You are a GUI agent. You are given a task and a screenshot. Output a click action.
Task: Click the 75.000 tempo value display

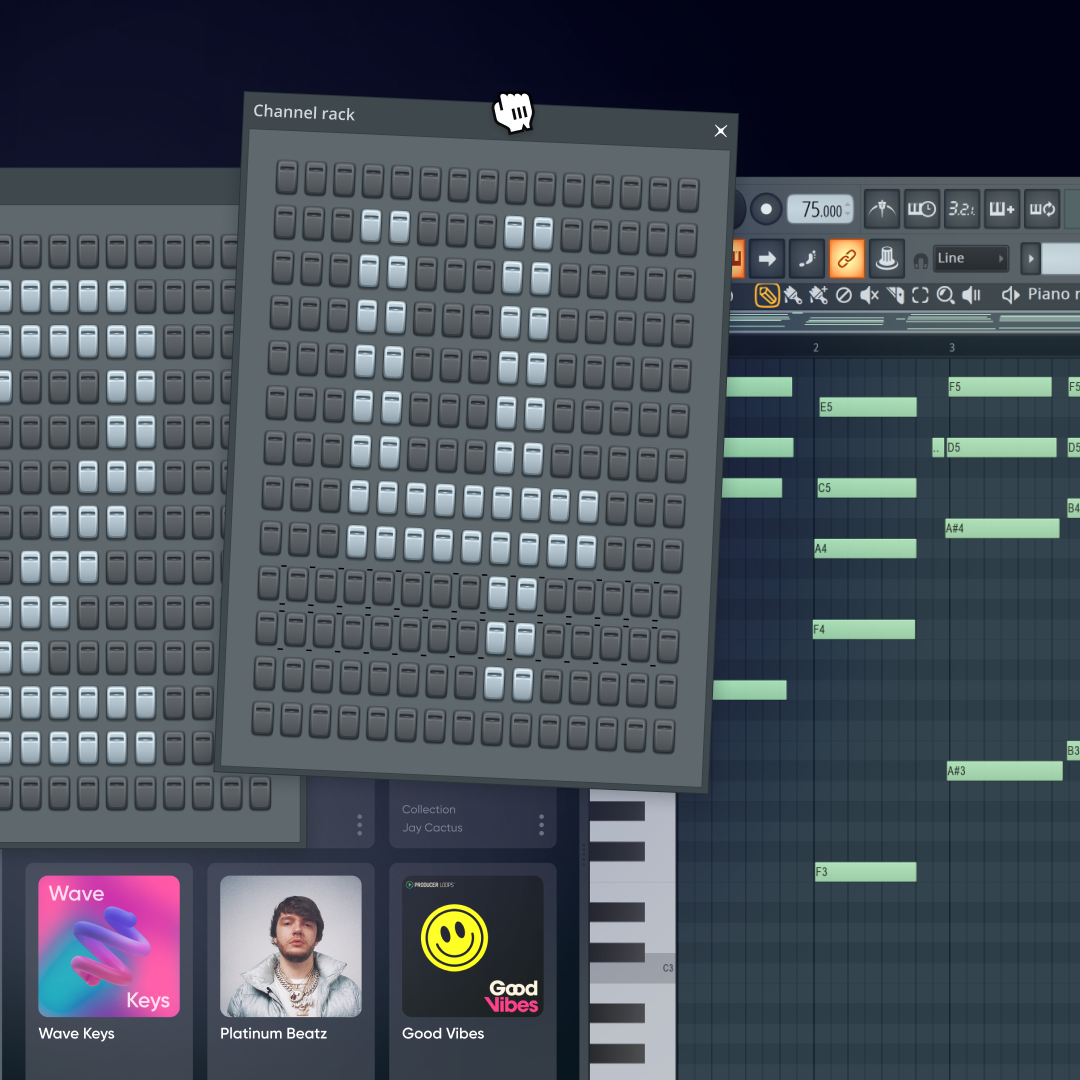click(820, 210)
